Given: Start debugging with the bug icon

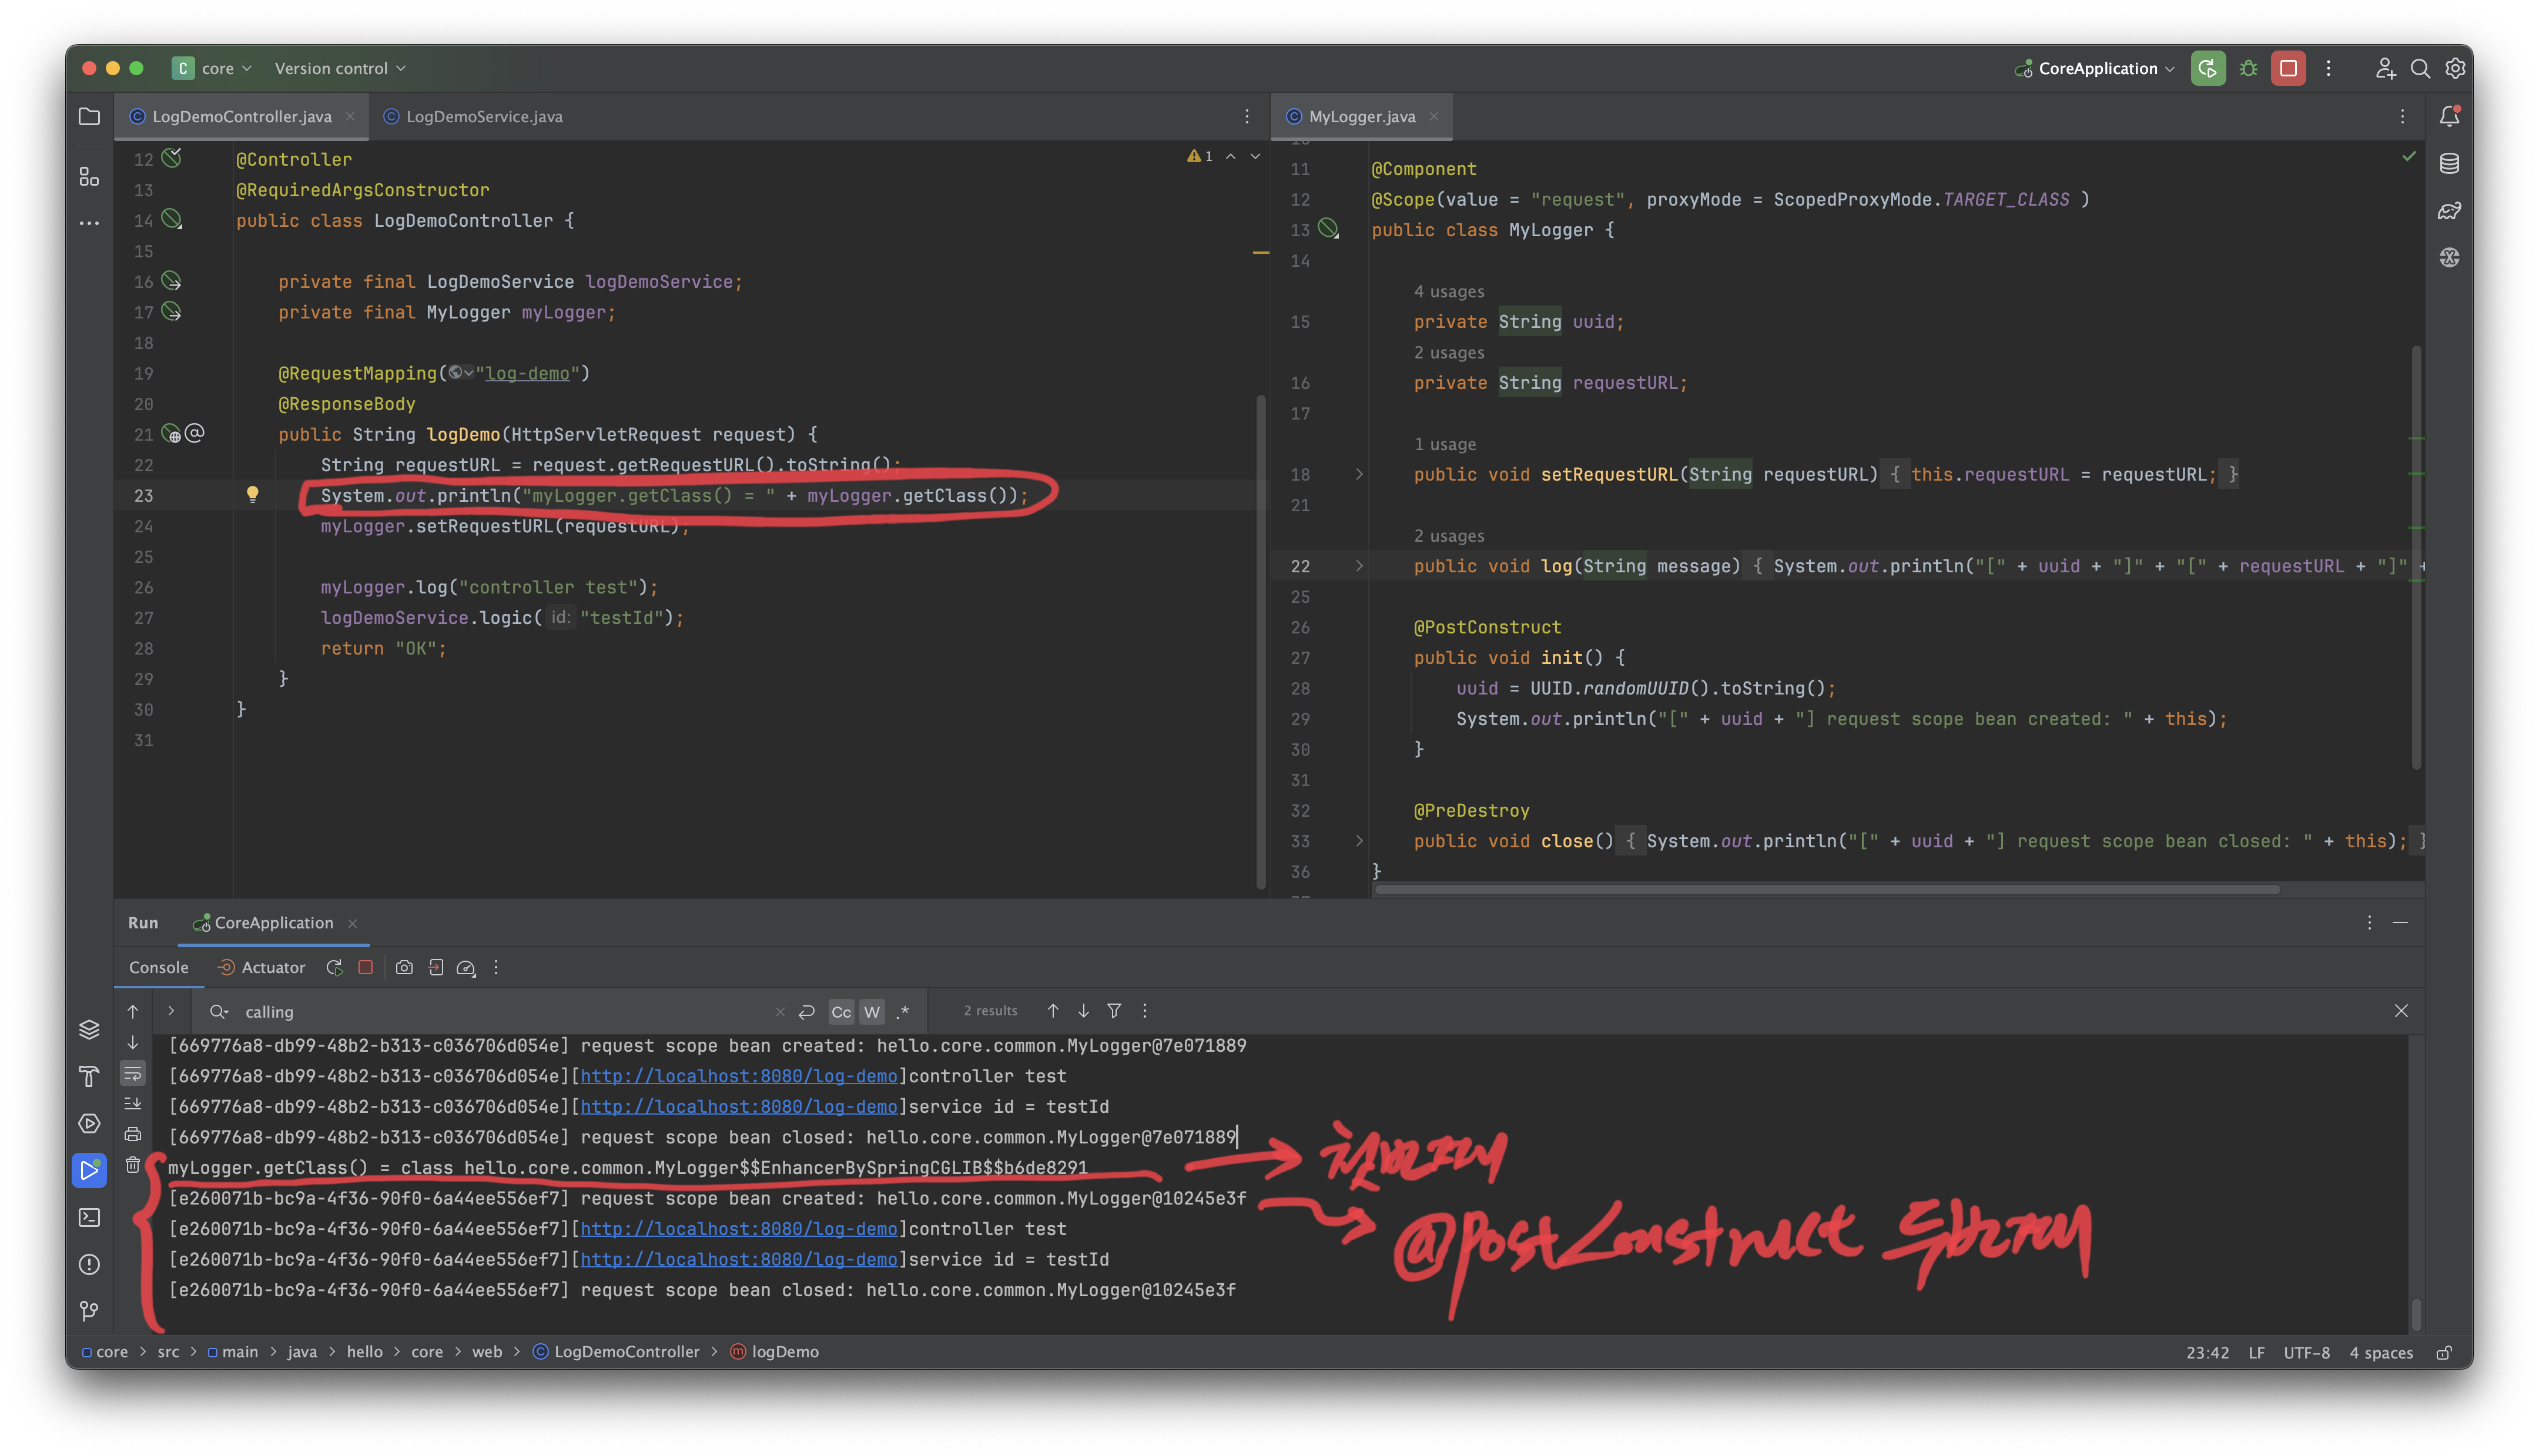Looking at the screenshot, I should (2248, 68).
